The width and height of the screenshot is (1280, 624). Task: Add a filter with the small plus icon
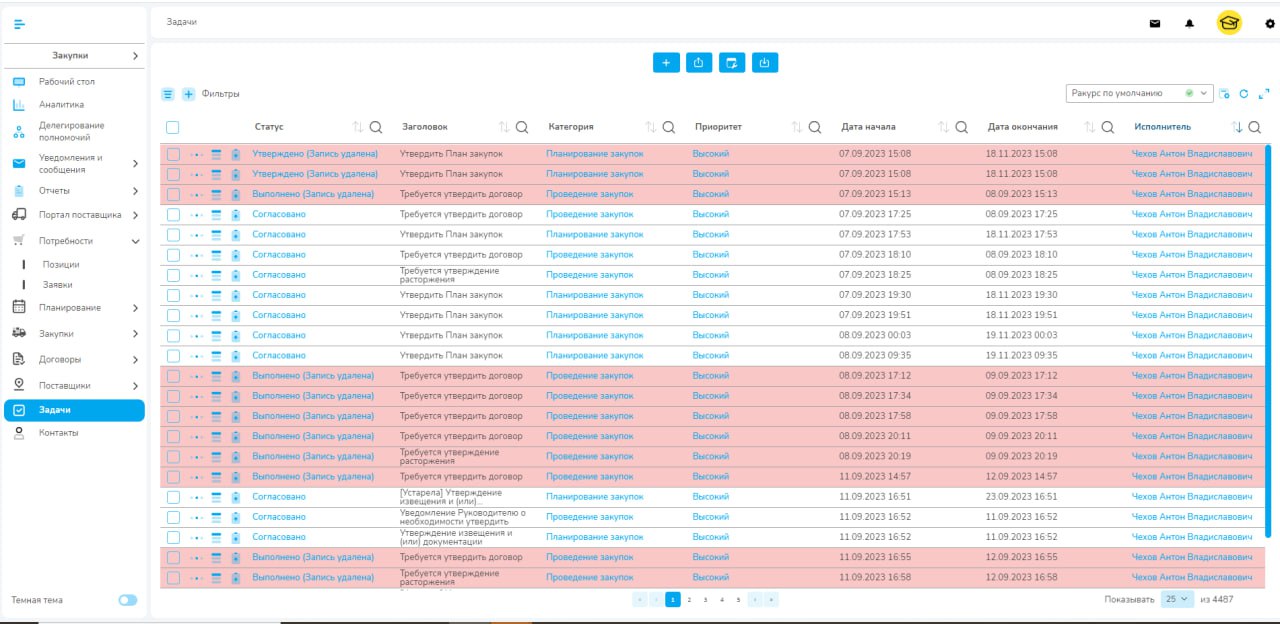click(x=188, y=94)
